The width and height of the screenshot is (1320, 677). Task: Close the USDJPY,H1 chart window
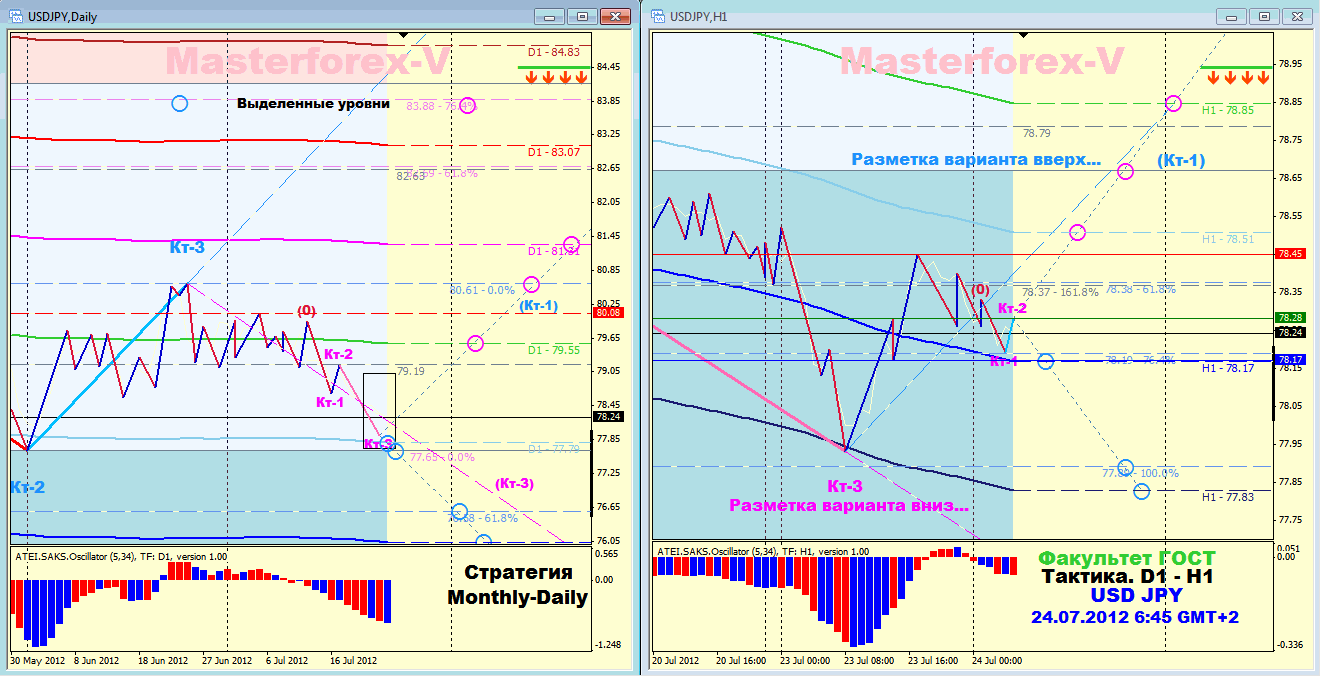(x=1295, y=16)
